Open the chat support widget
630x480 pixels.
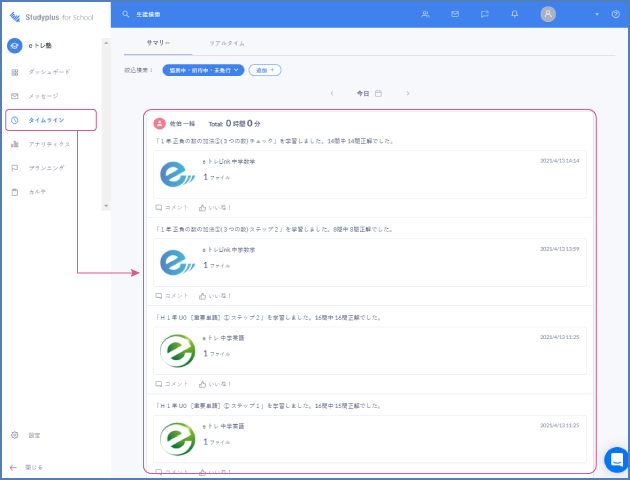point(616,460)
